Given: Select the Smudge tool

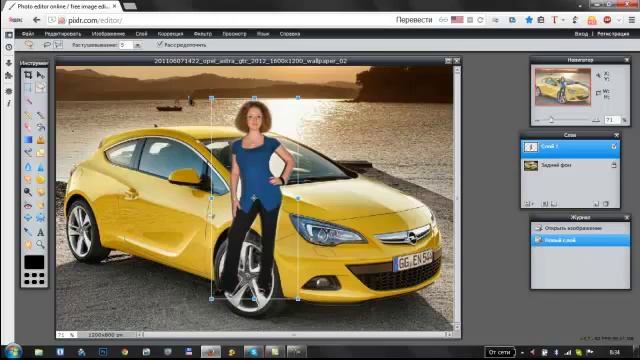Looking at the screenshot, I should pyautogui.click(x=28, y=179).
